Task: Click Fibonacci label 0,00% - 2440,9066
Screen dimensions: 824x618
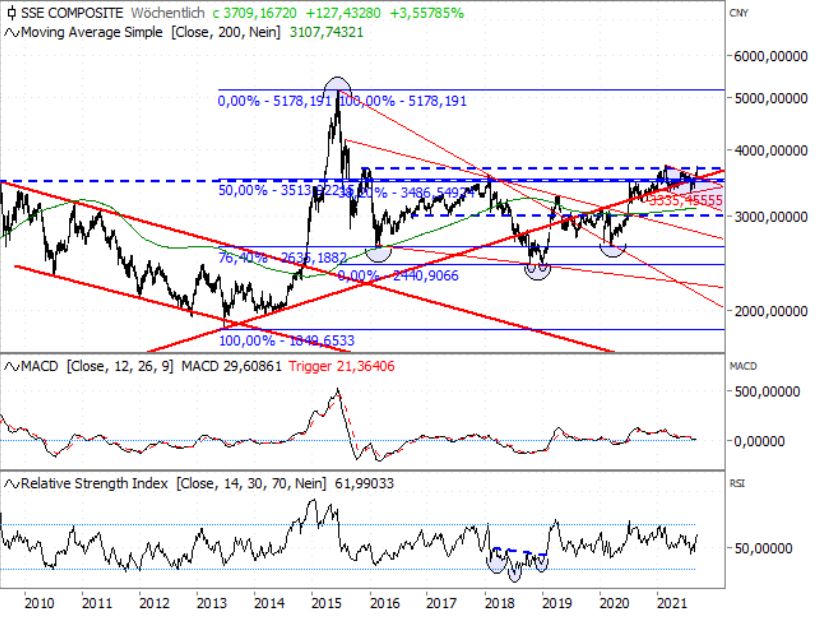Action: 398,276
